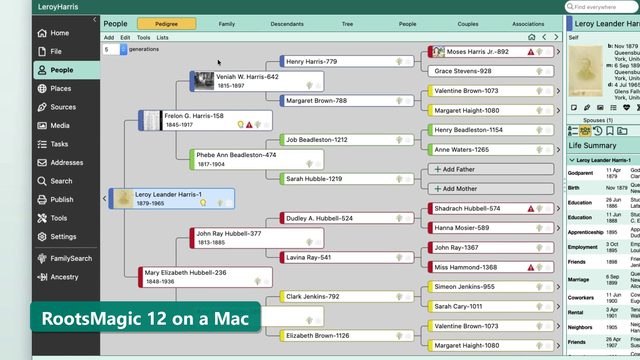Collapse Leroy Leander Harris-1 life summary
Viewport: 640px width, 360px height.
point(572,160)
